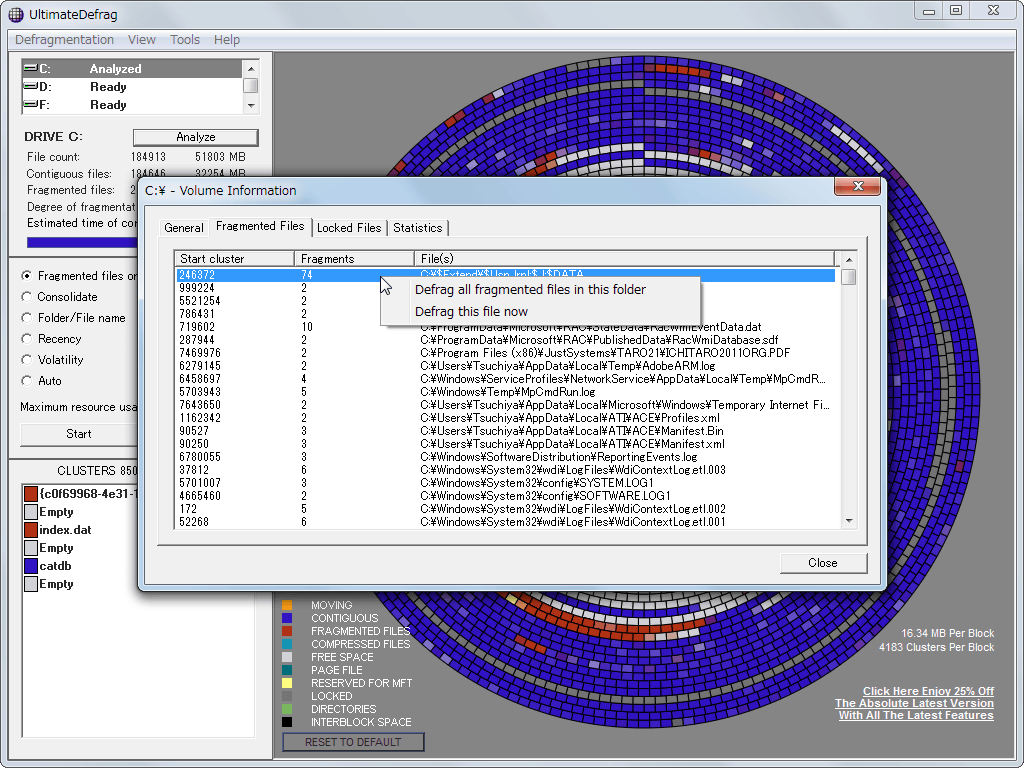The width and height of the screenshot is (1024, 768).
Task: Sort by the Start cluster column header
Action: click(234, 259)
